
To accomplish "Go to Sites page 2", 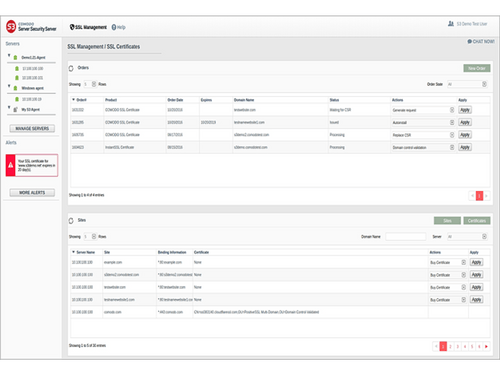I will pos(450,347).
